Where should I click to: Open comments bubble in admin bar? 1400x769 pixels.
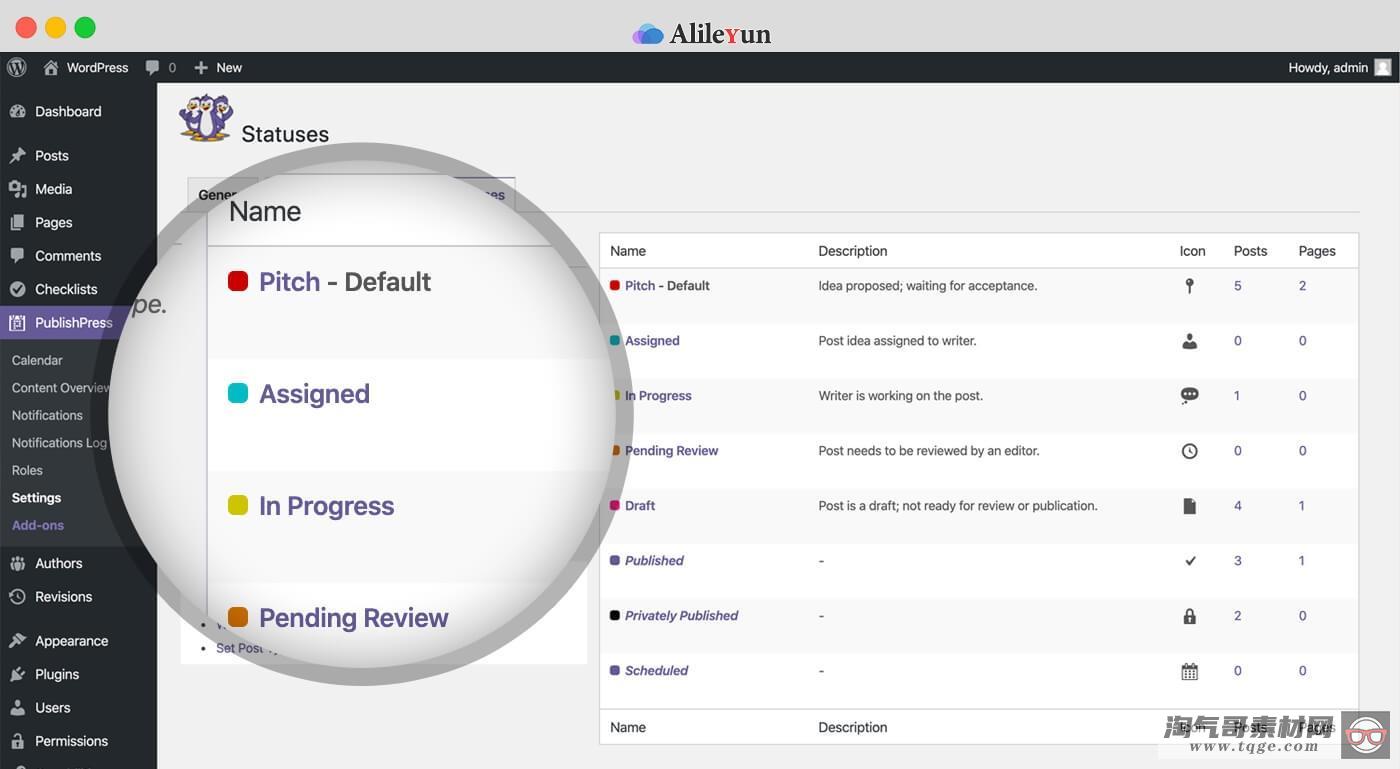tap(152, 67)
